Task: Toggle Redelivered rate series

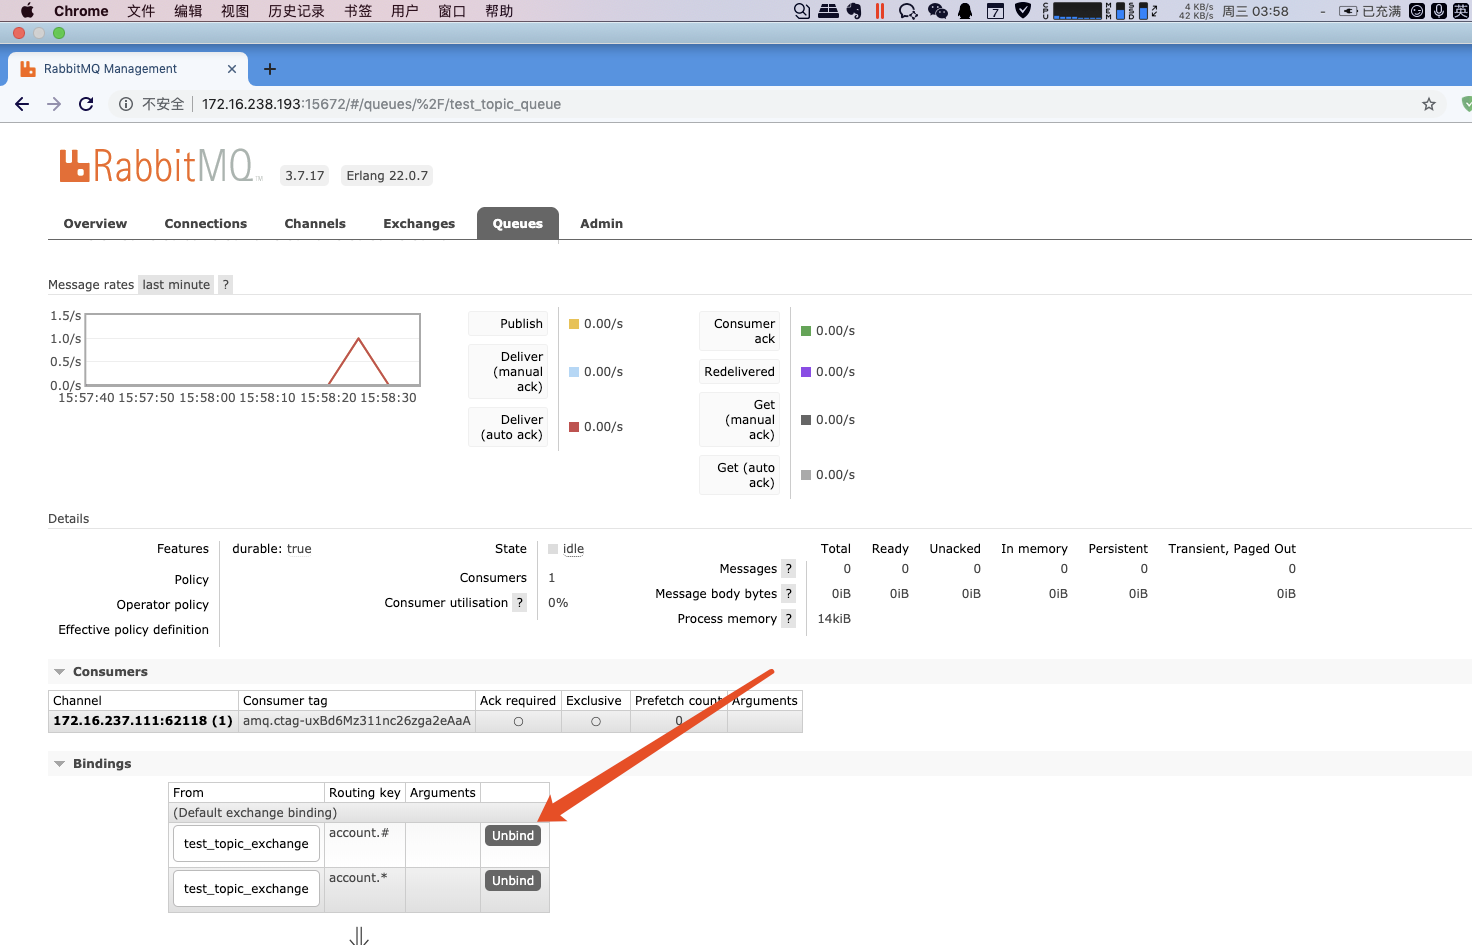Action: click(x=740, y=372)
